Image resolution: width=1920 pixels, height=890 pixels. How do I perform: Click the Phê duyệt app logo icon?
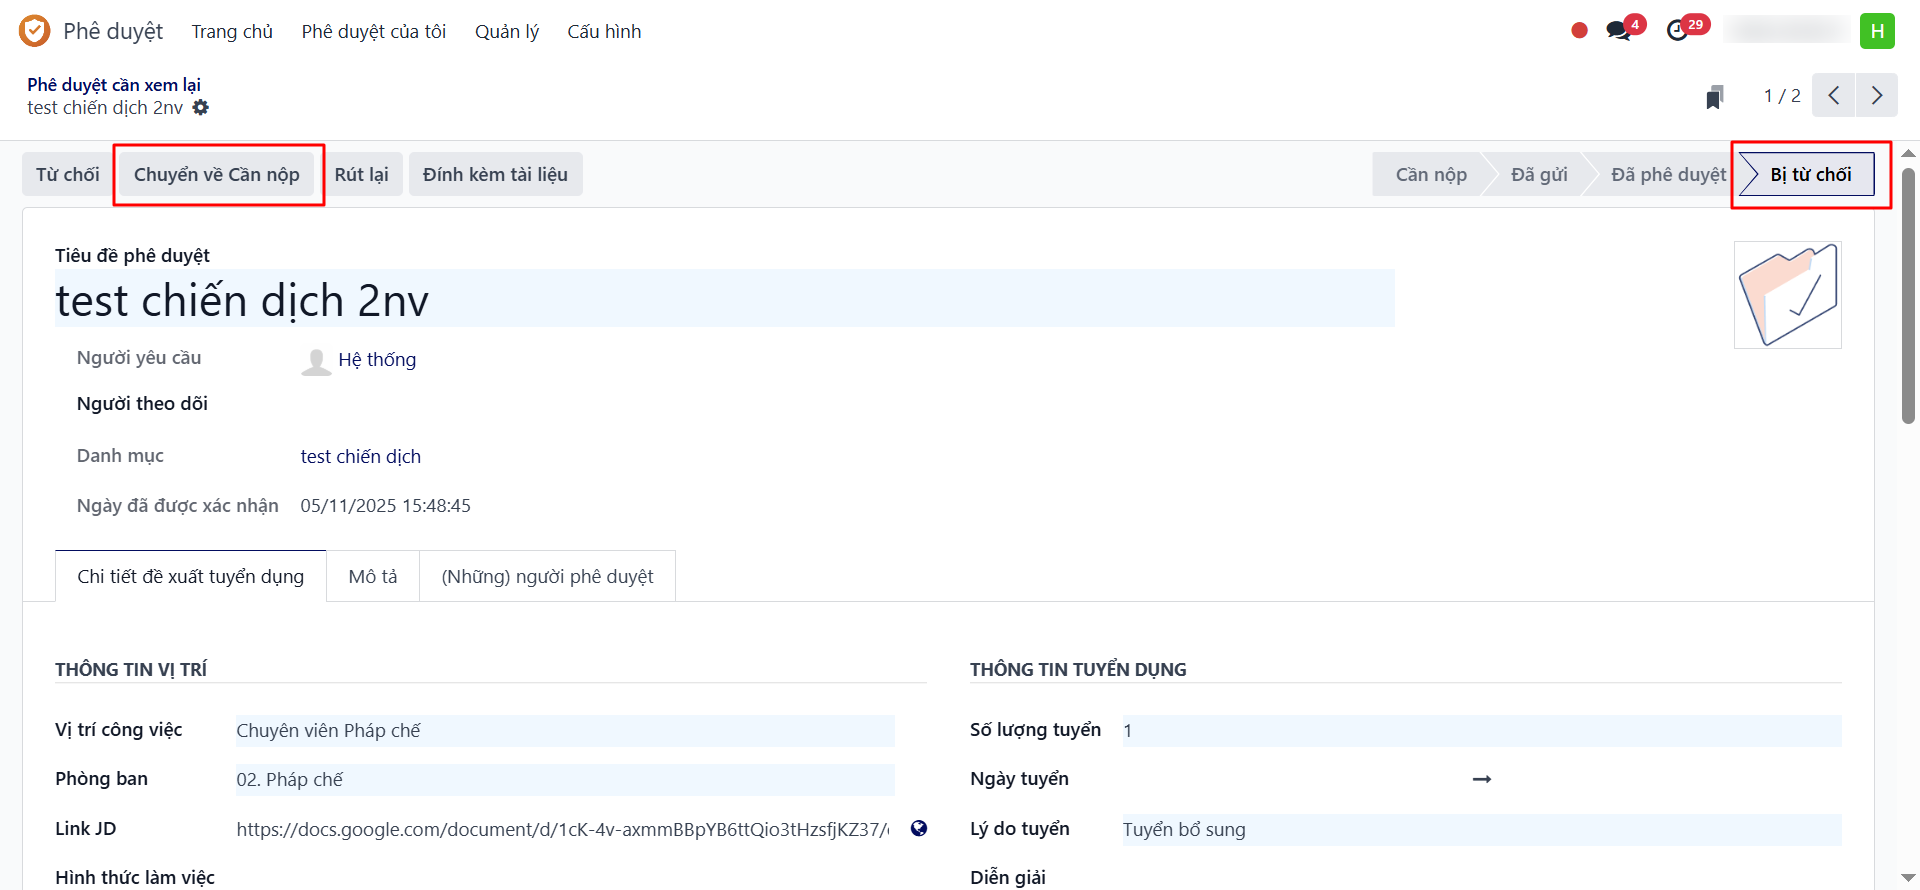[x=34, y=31]
